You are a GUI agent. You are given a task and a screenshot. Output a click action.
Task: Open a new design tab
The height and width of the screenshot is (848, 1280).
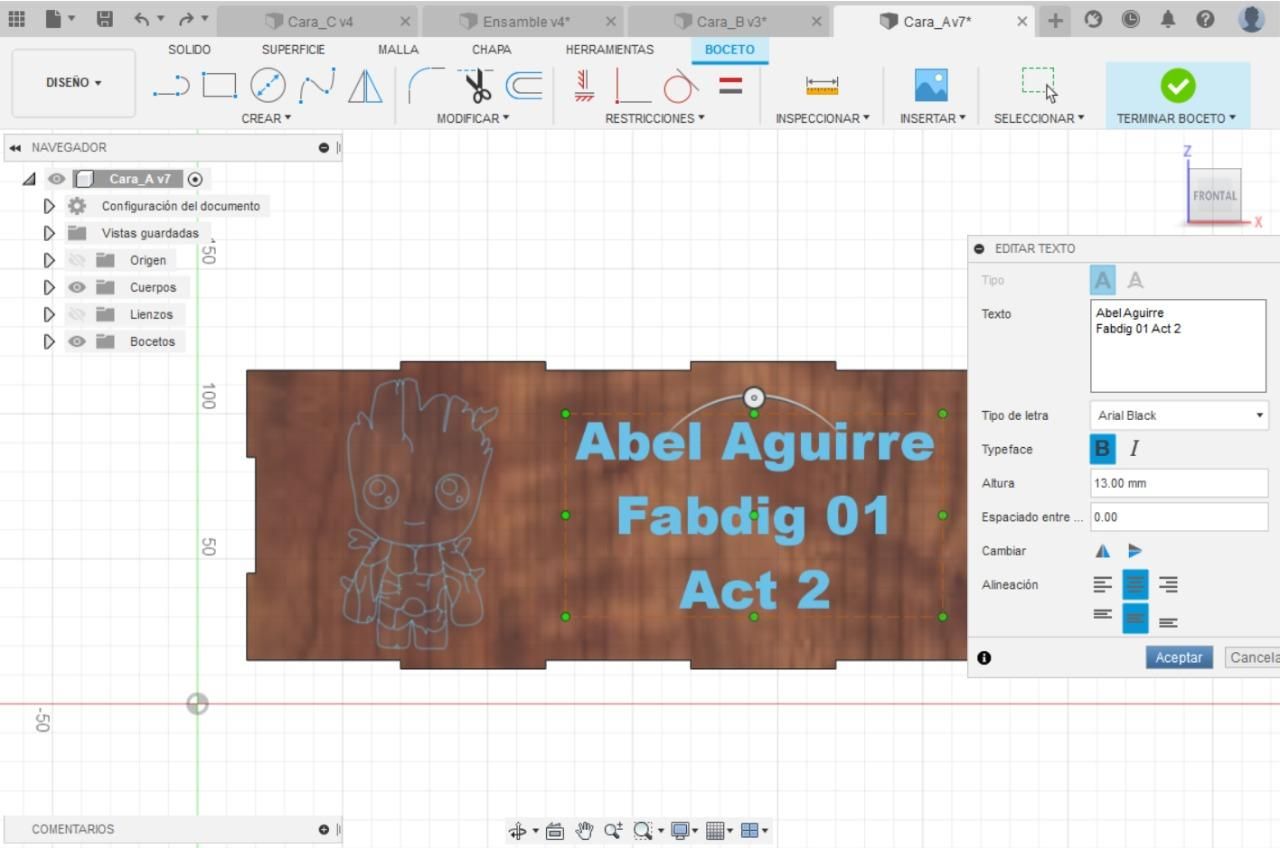tap(1056, 20)
